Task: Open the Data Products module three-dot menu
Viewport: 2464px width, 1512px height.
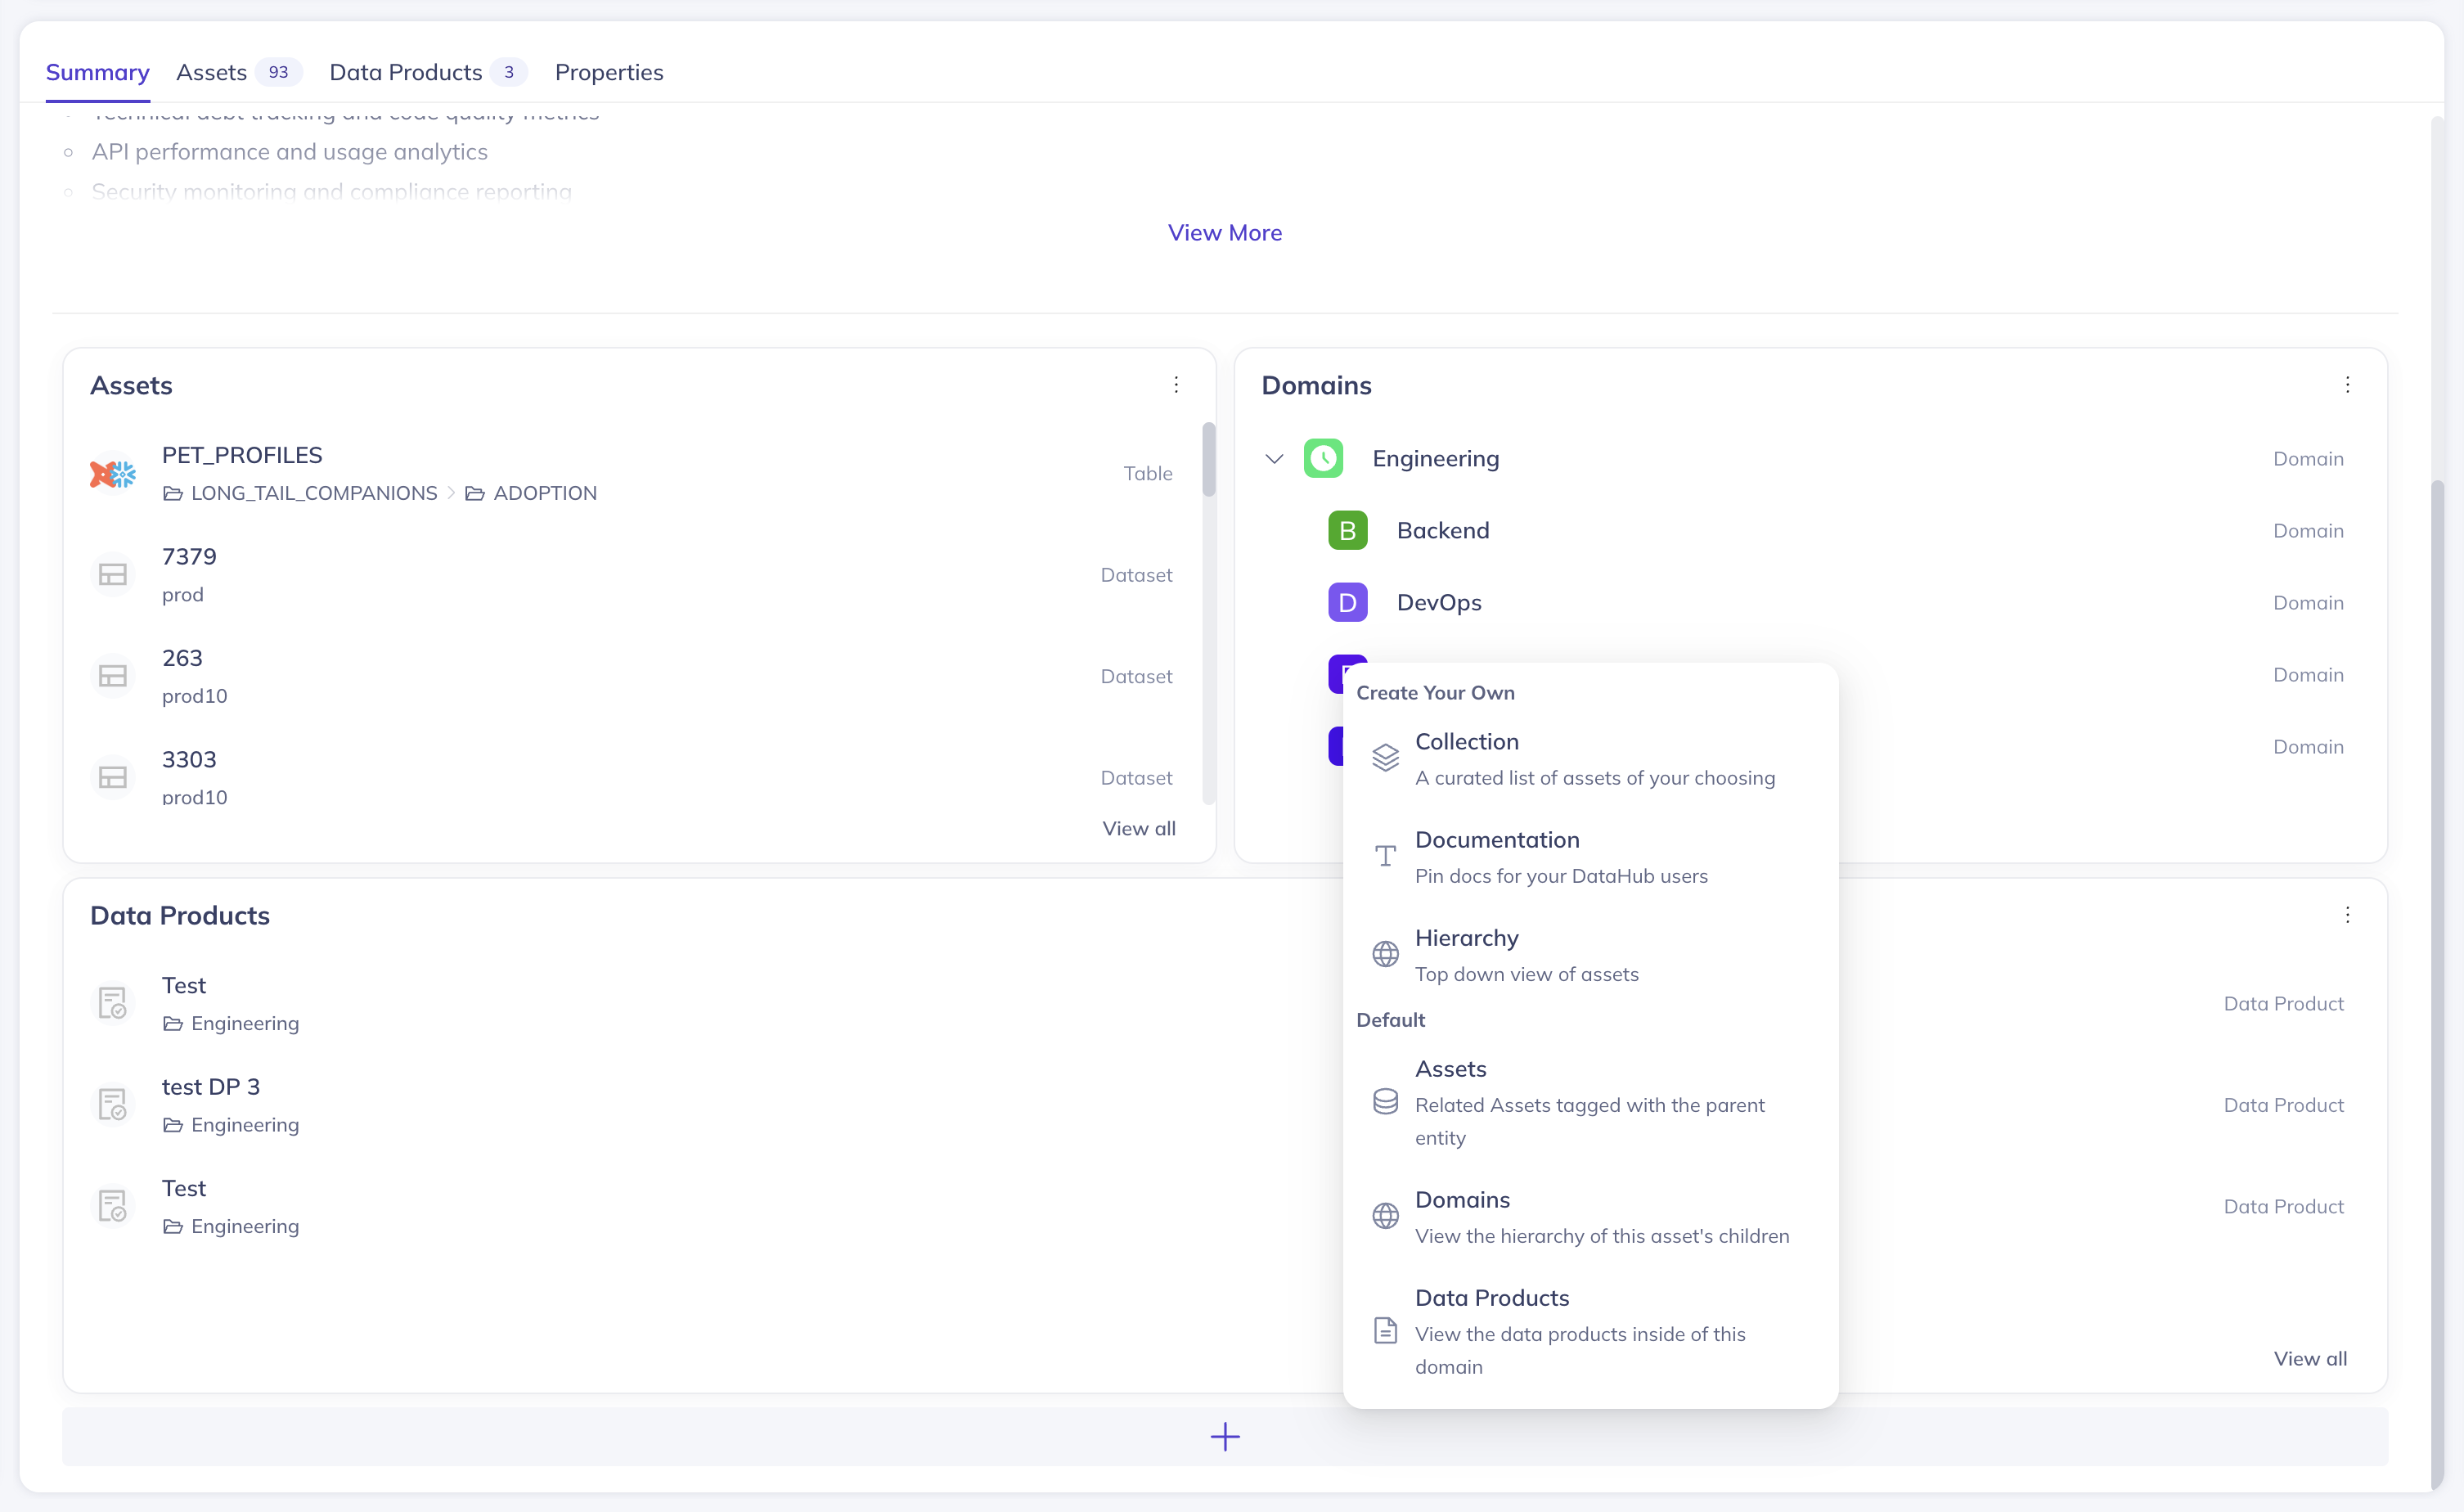Action: (x=2346, y=915)
